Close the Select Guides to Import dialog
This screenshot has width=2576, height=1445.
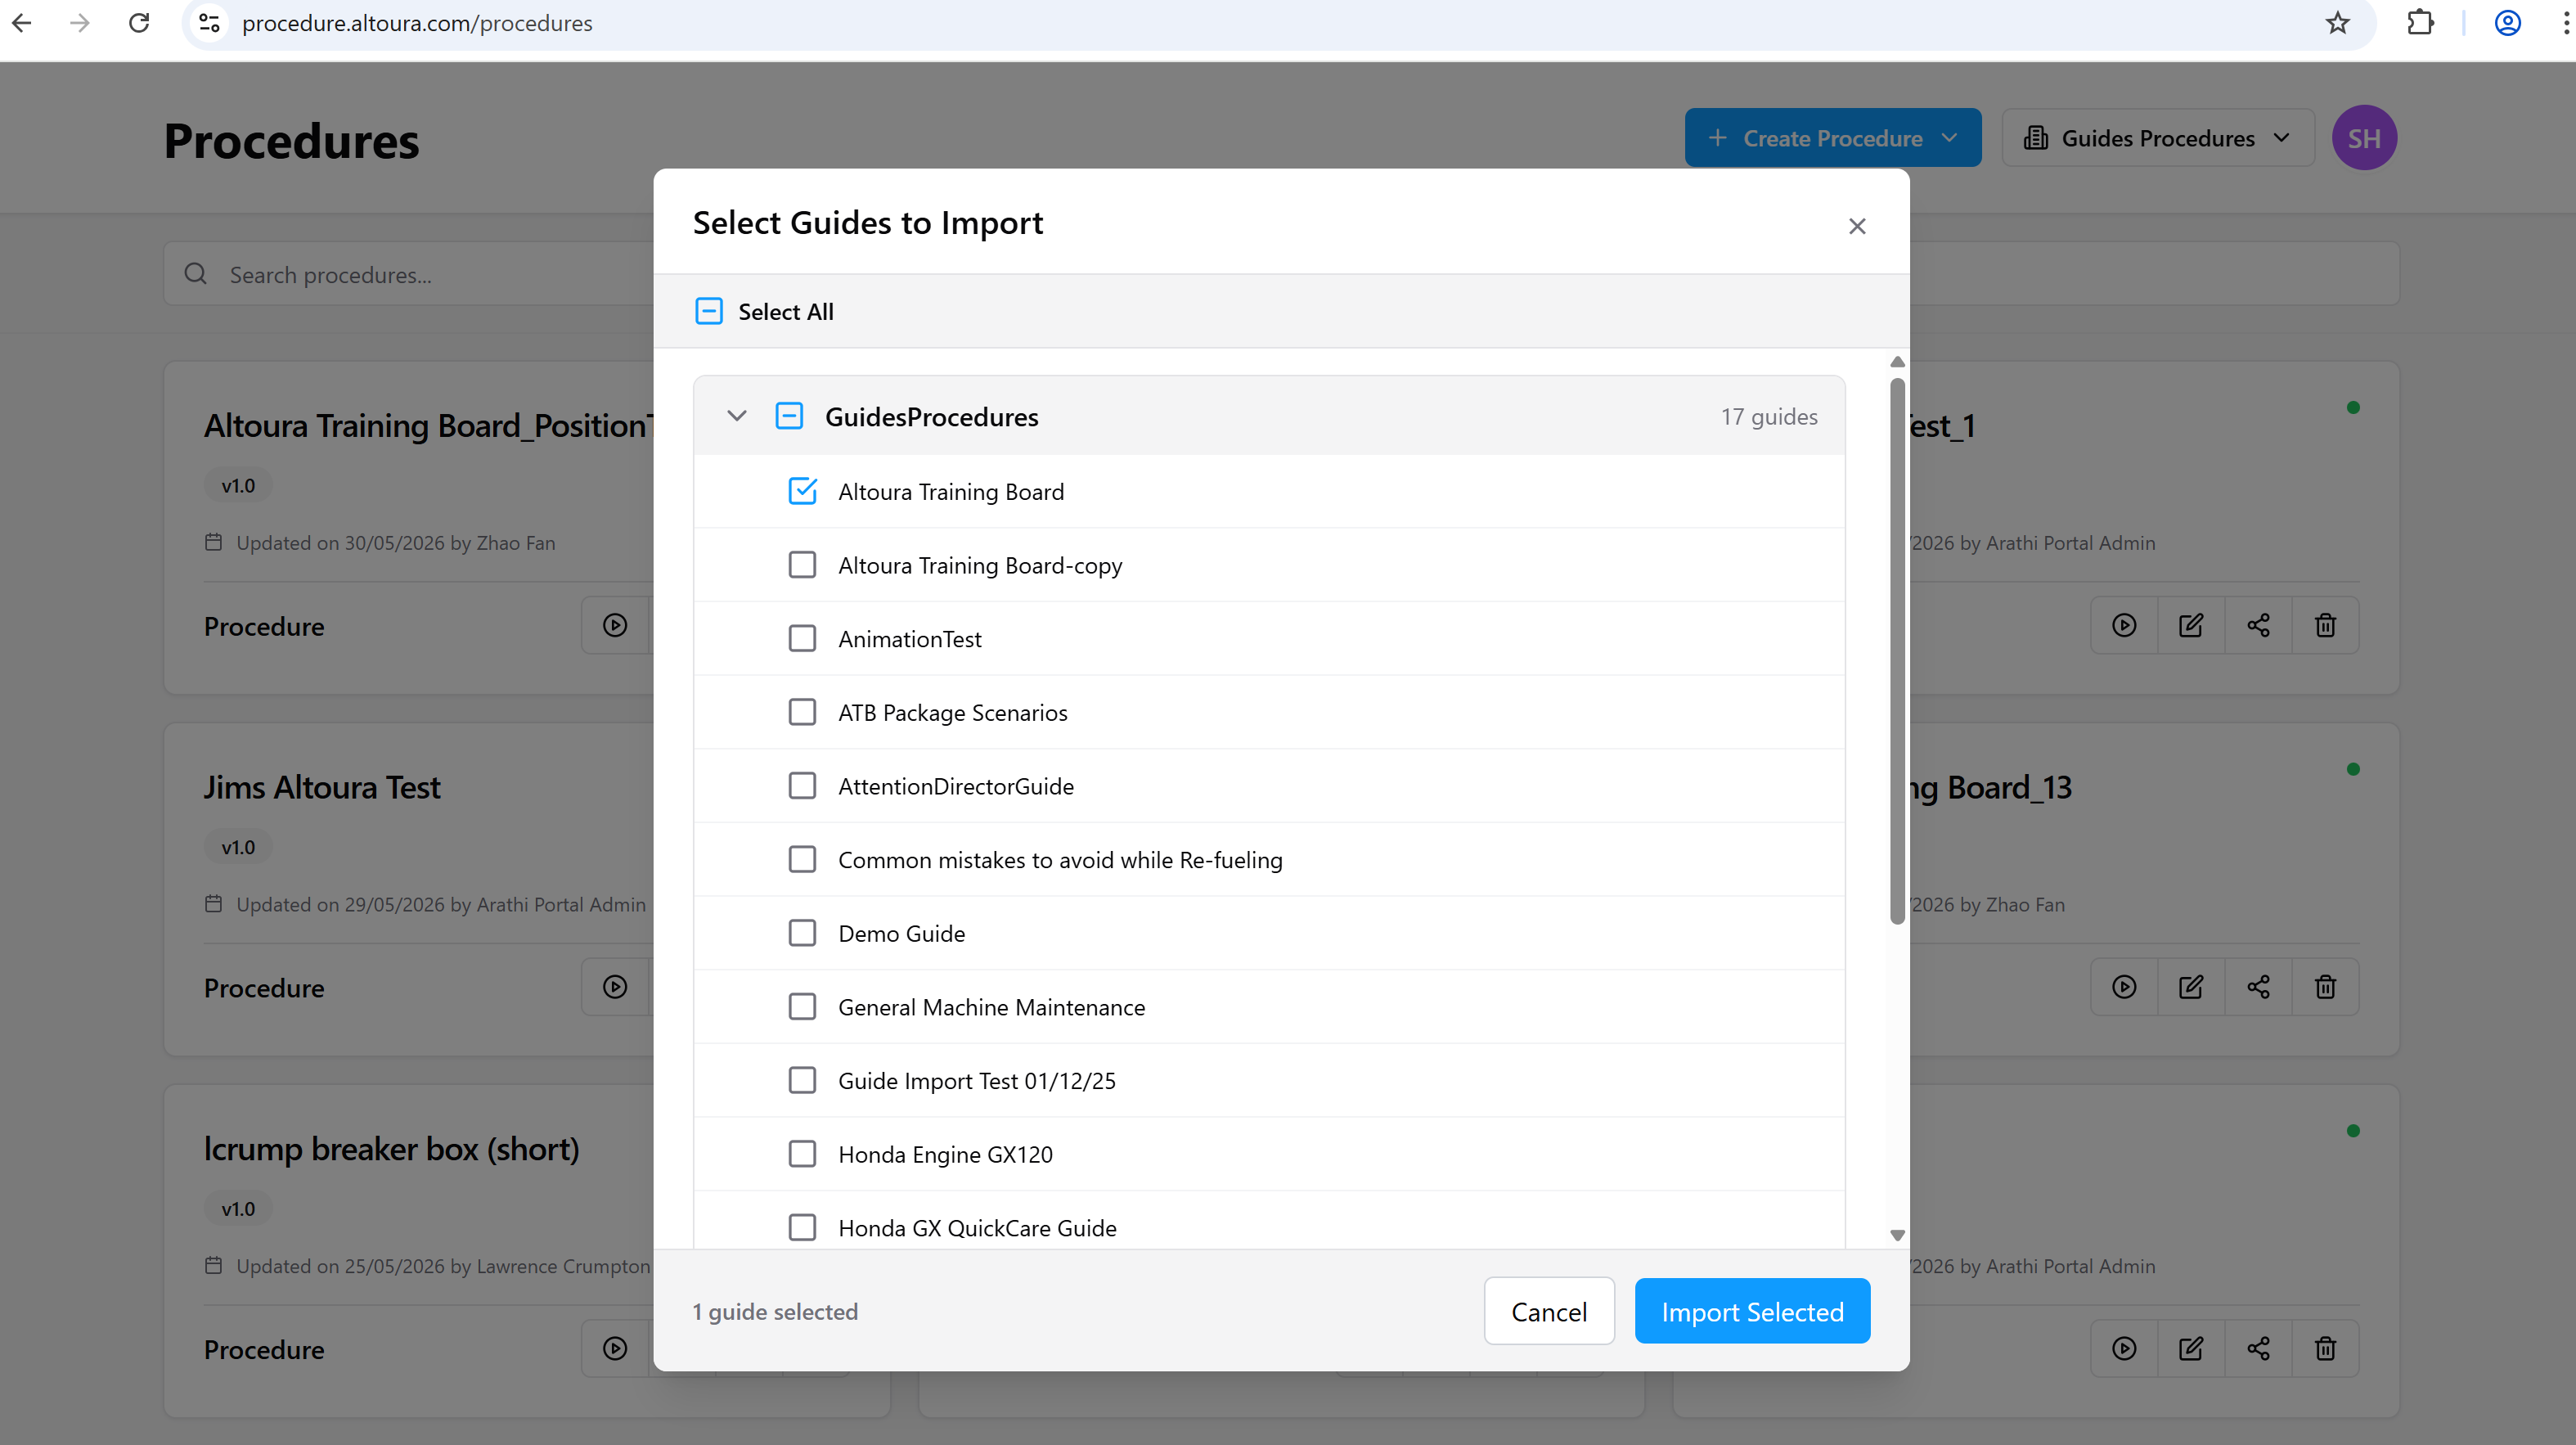(x=1857, y=226)
